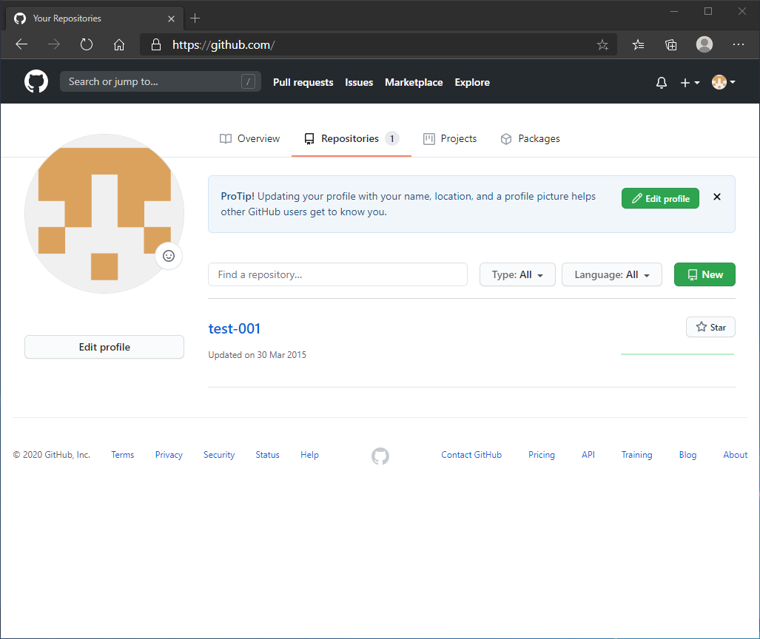Open the notifications bell
The image size is (760, 639).
click(x=661, y=83)
